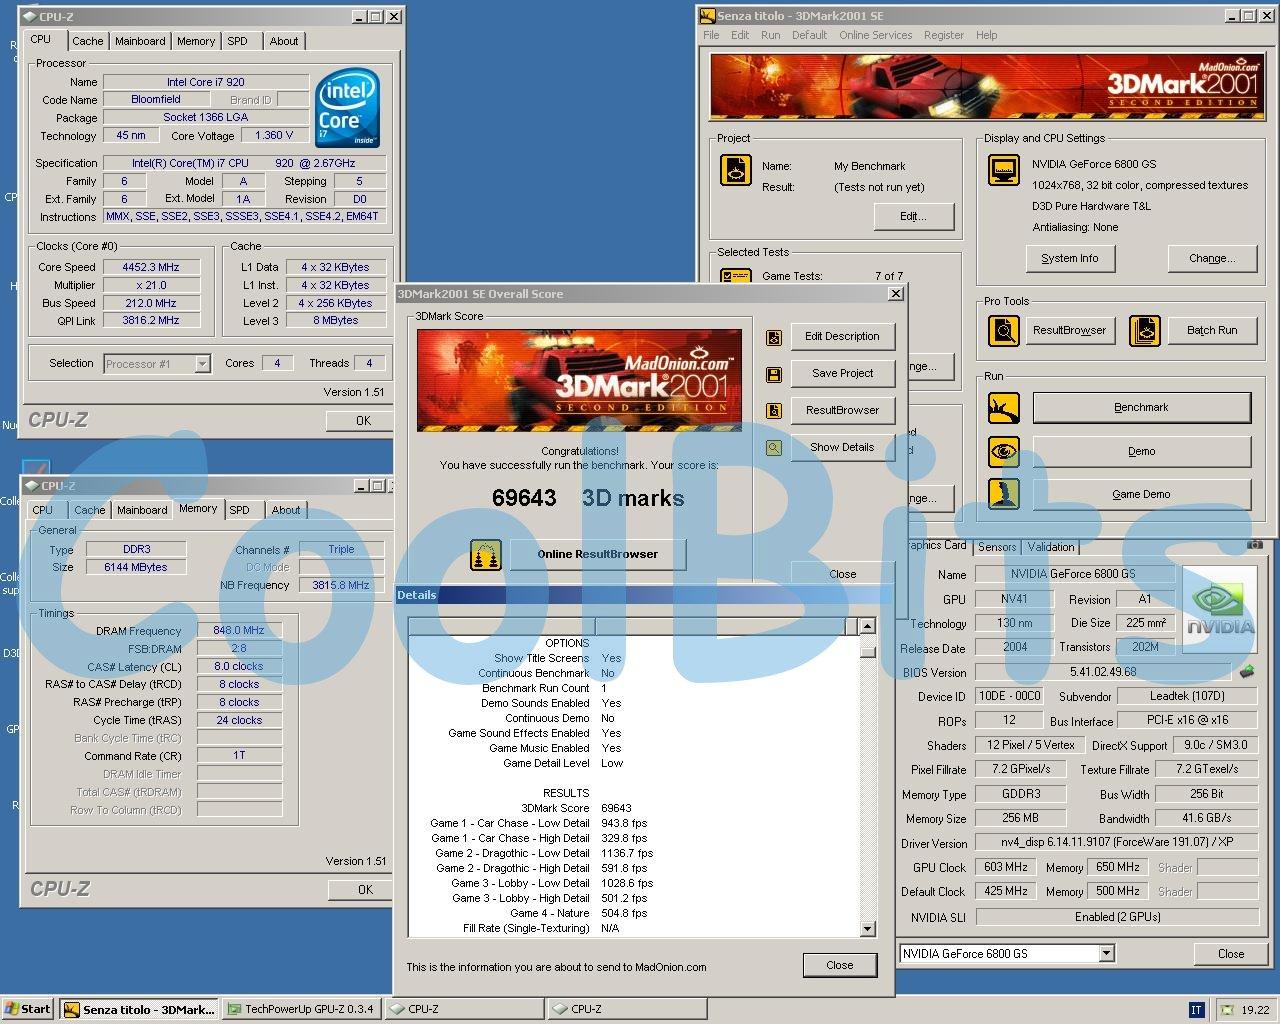
Task: Click the monitor icon in Display and CPU Settings
Action: 1003,170
